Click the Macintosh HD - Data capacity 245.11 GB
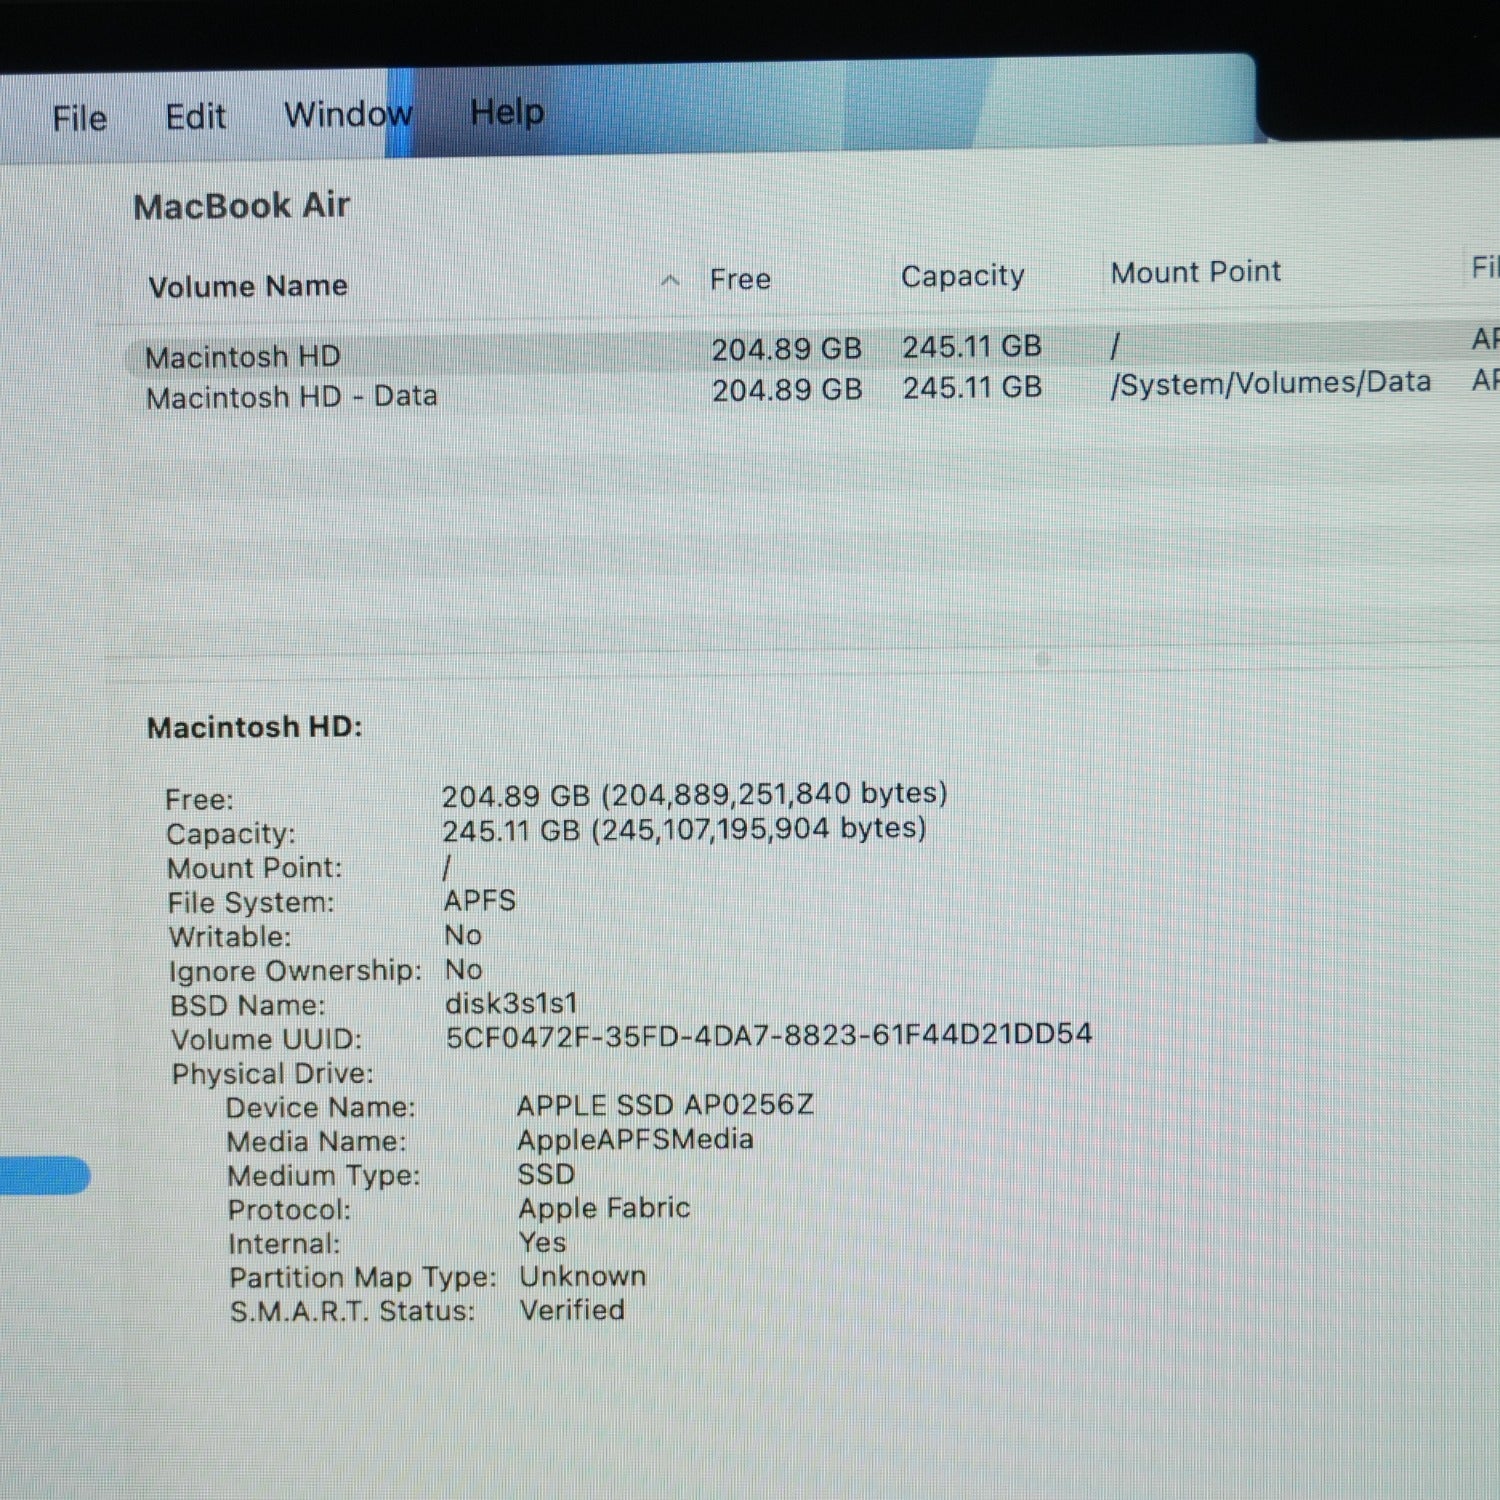1500x1500 pixels. (x=972, y=387)
